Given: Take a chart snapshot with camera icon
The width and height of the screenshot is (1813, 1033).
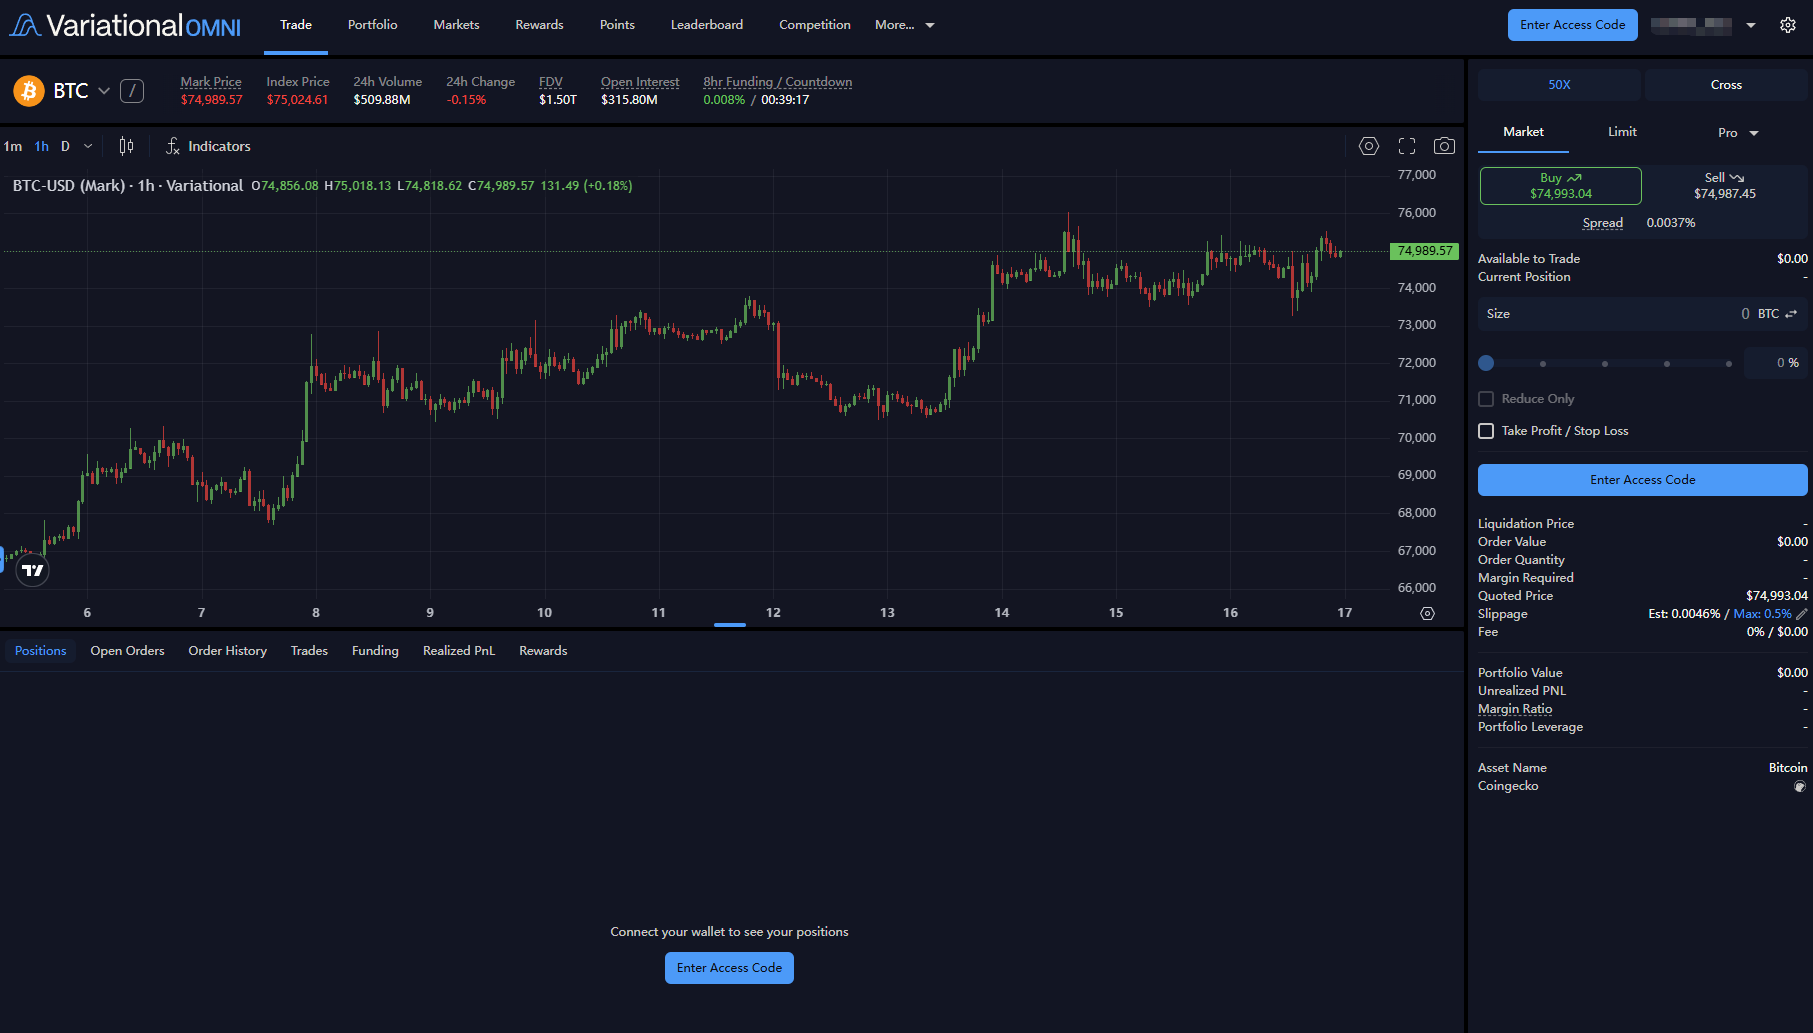Looking at the screenshot, I should point(1444,146).
